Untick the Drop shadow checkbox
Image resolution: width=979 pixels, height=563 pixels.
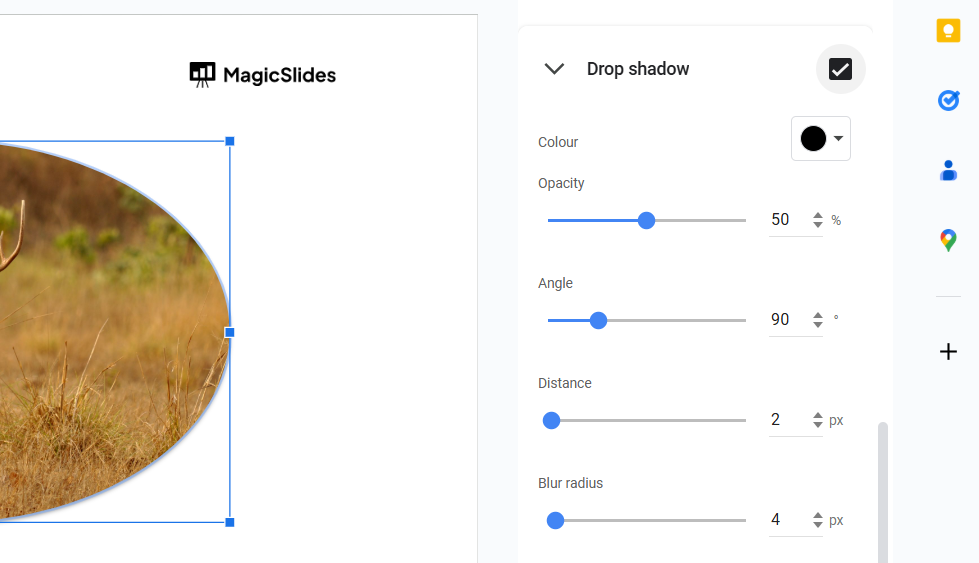(840, 69)
